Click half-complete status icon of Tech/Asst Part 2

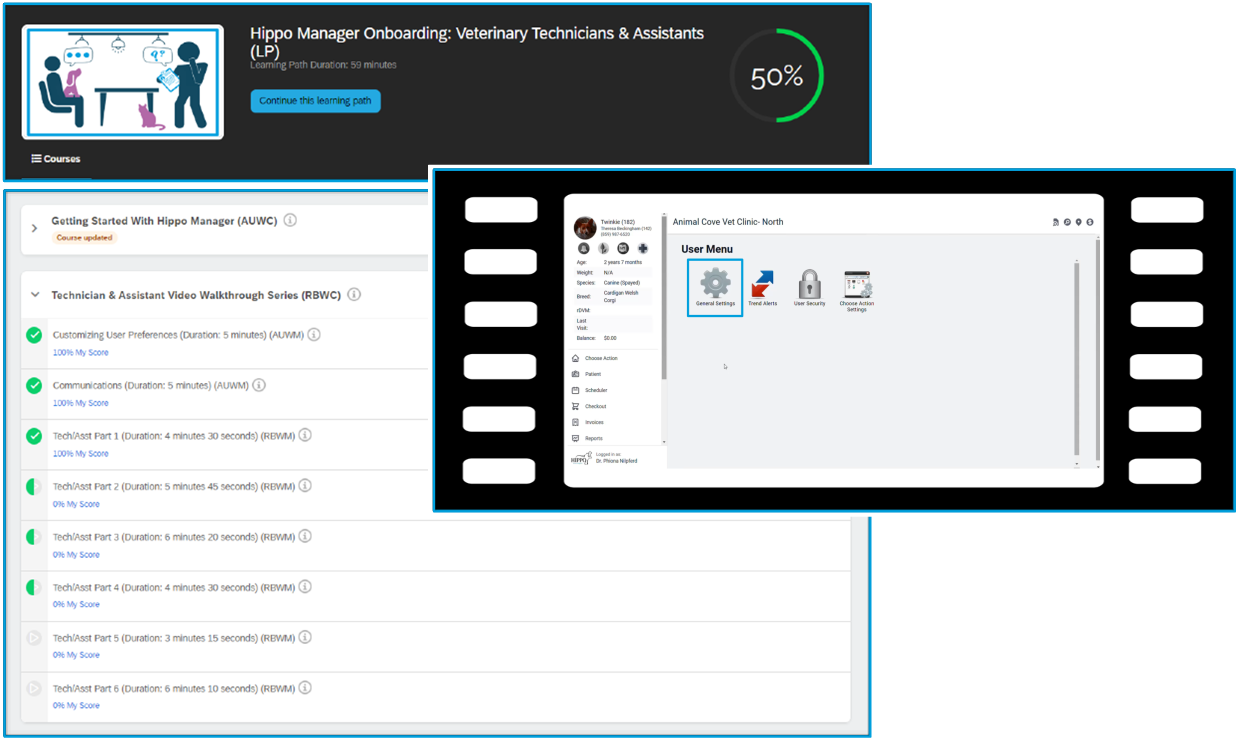34,487
